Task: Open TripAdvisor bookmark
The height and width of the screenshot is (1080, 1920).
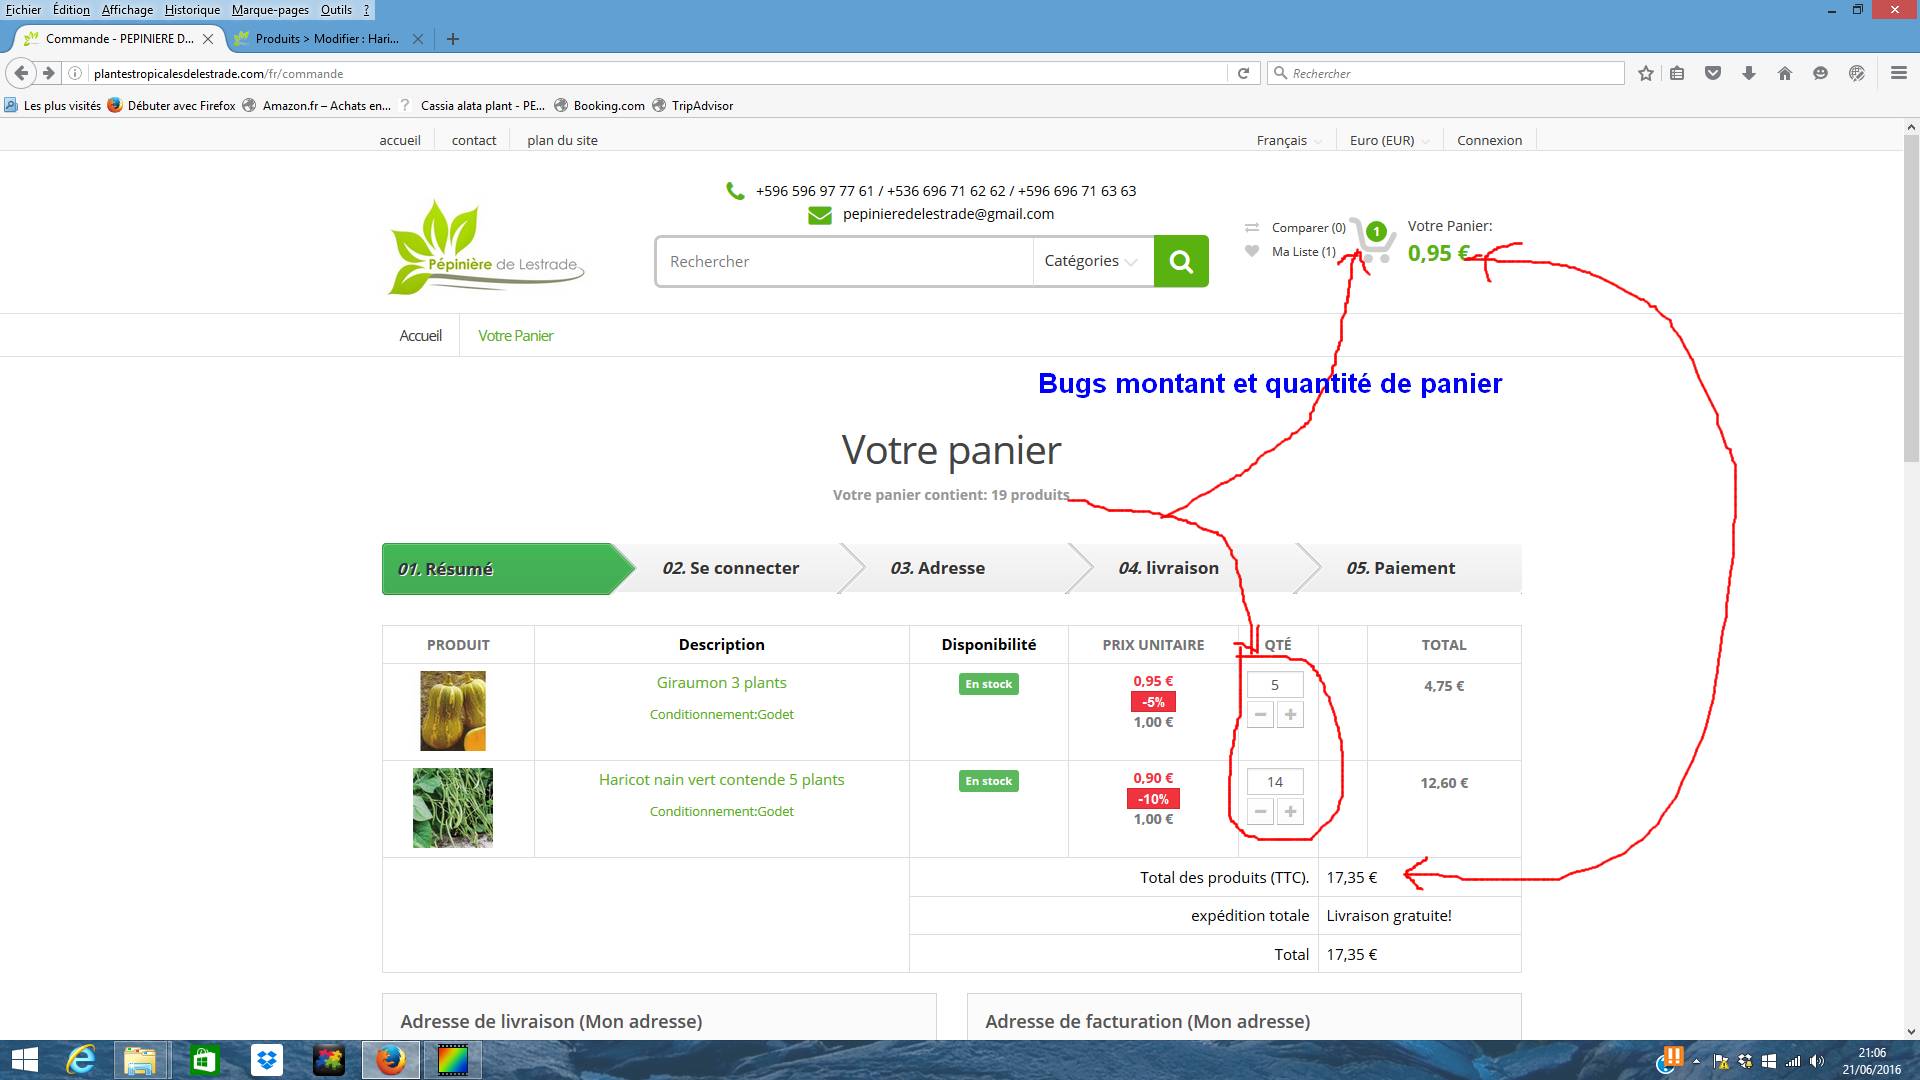Action: (x=692, y=105)
